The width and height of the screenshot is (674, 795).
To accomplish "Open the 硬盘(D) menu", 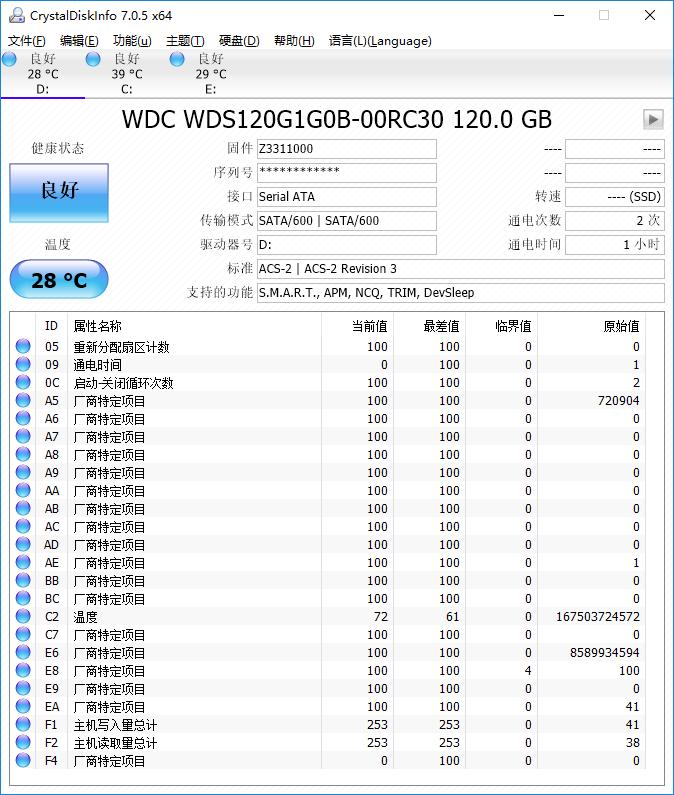I will pos(239,41).
